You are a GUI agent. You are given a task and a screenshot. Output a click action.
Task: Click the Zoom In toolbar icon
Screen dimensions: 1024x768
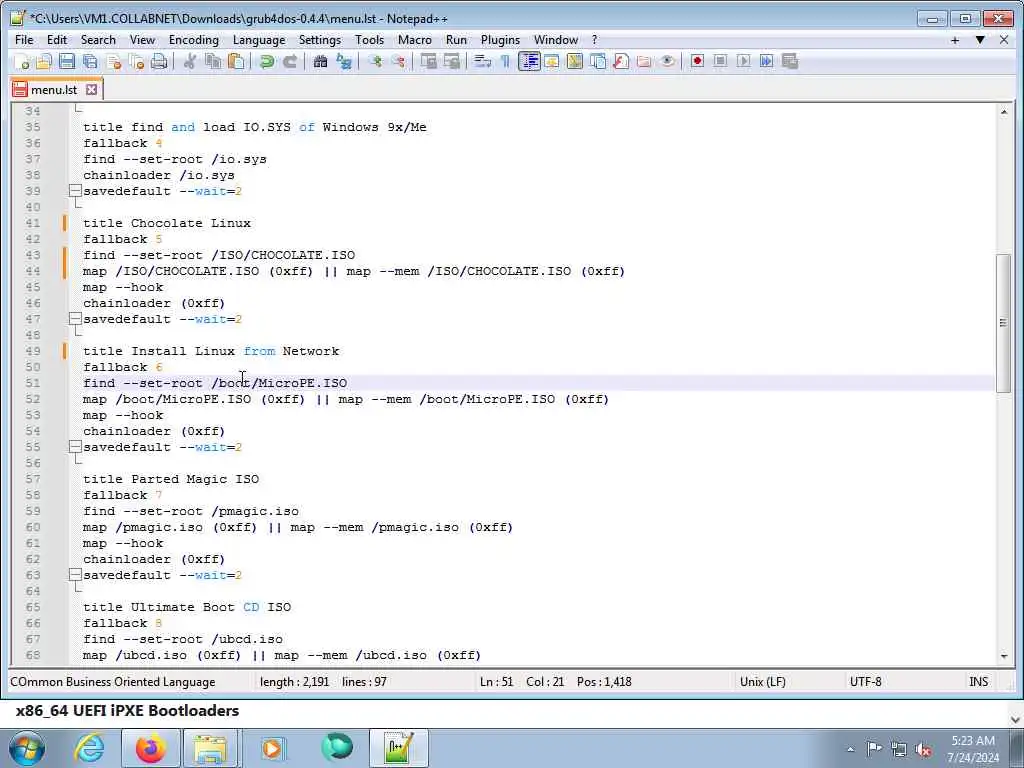(375, 61)
